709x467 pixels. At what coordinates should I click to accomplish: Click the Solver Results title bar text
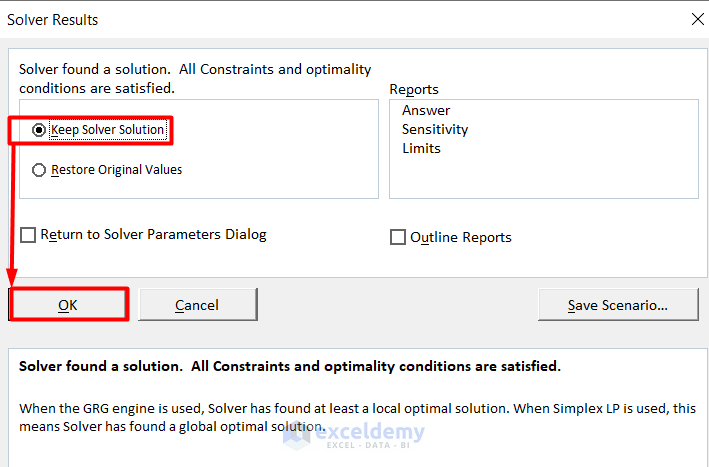tap(52, 19)
